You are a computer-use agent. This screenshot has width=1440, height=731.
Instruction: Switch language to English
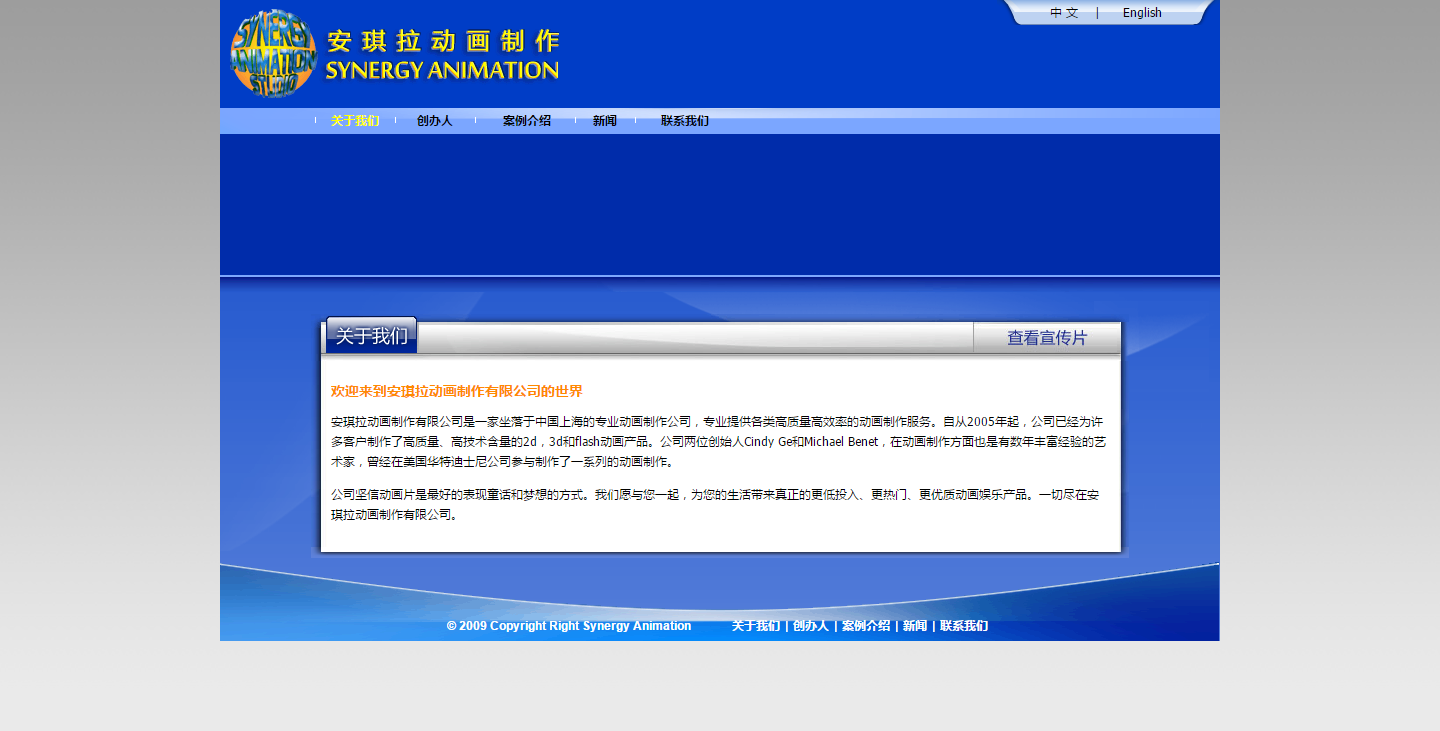point(1142,13)
